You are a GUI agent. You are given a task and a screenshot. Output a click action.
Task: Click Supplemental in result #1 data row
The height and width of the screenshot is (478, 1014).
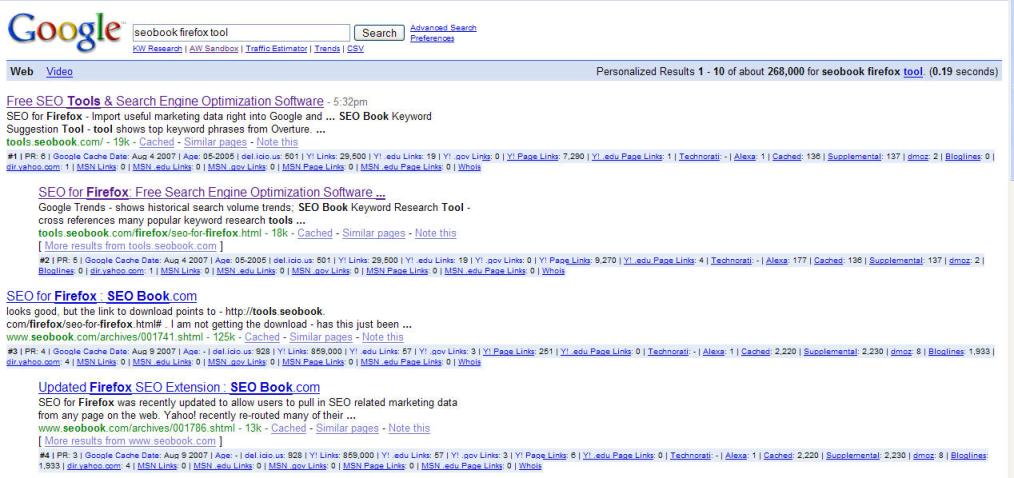tap(854, 157)
